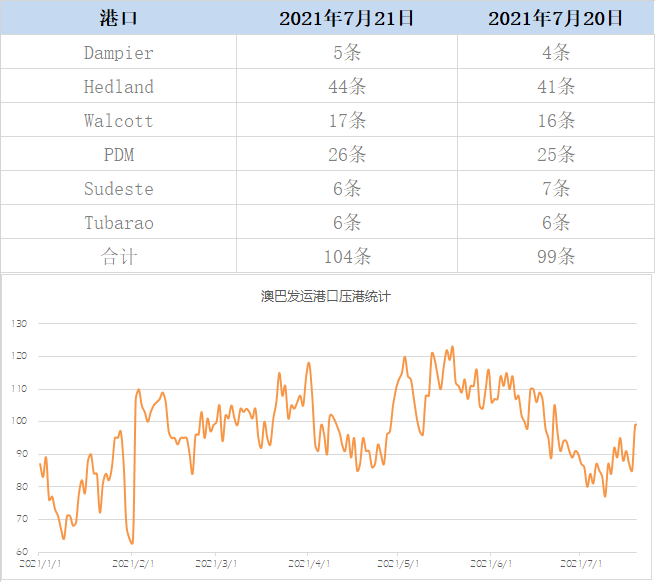The image size is (655, 582).
Task: Click the PDM 26条 value
Action: pos(347,155)
